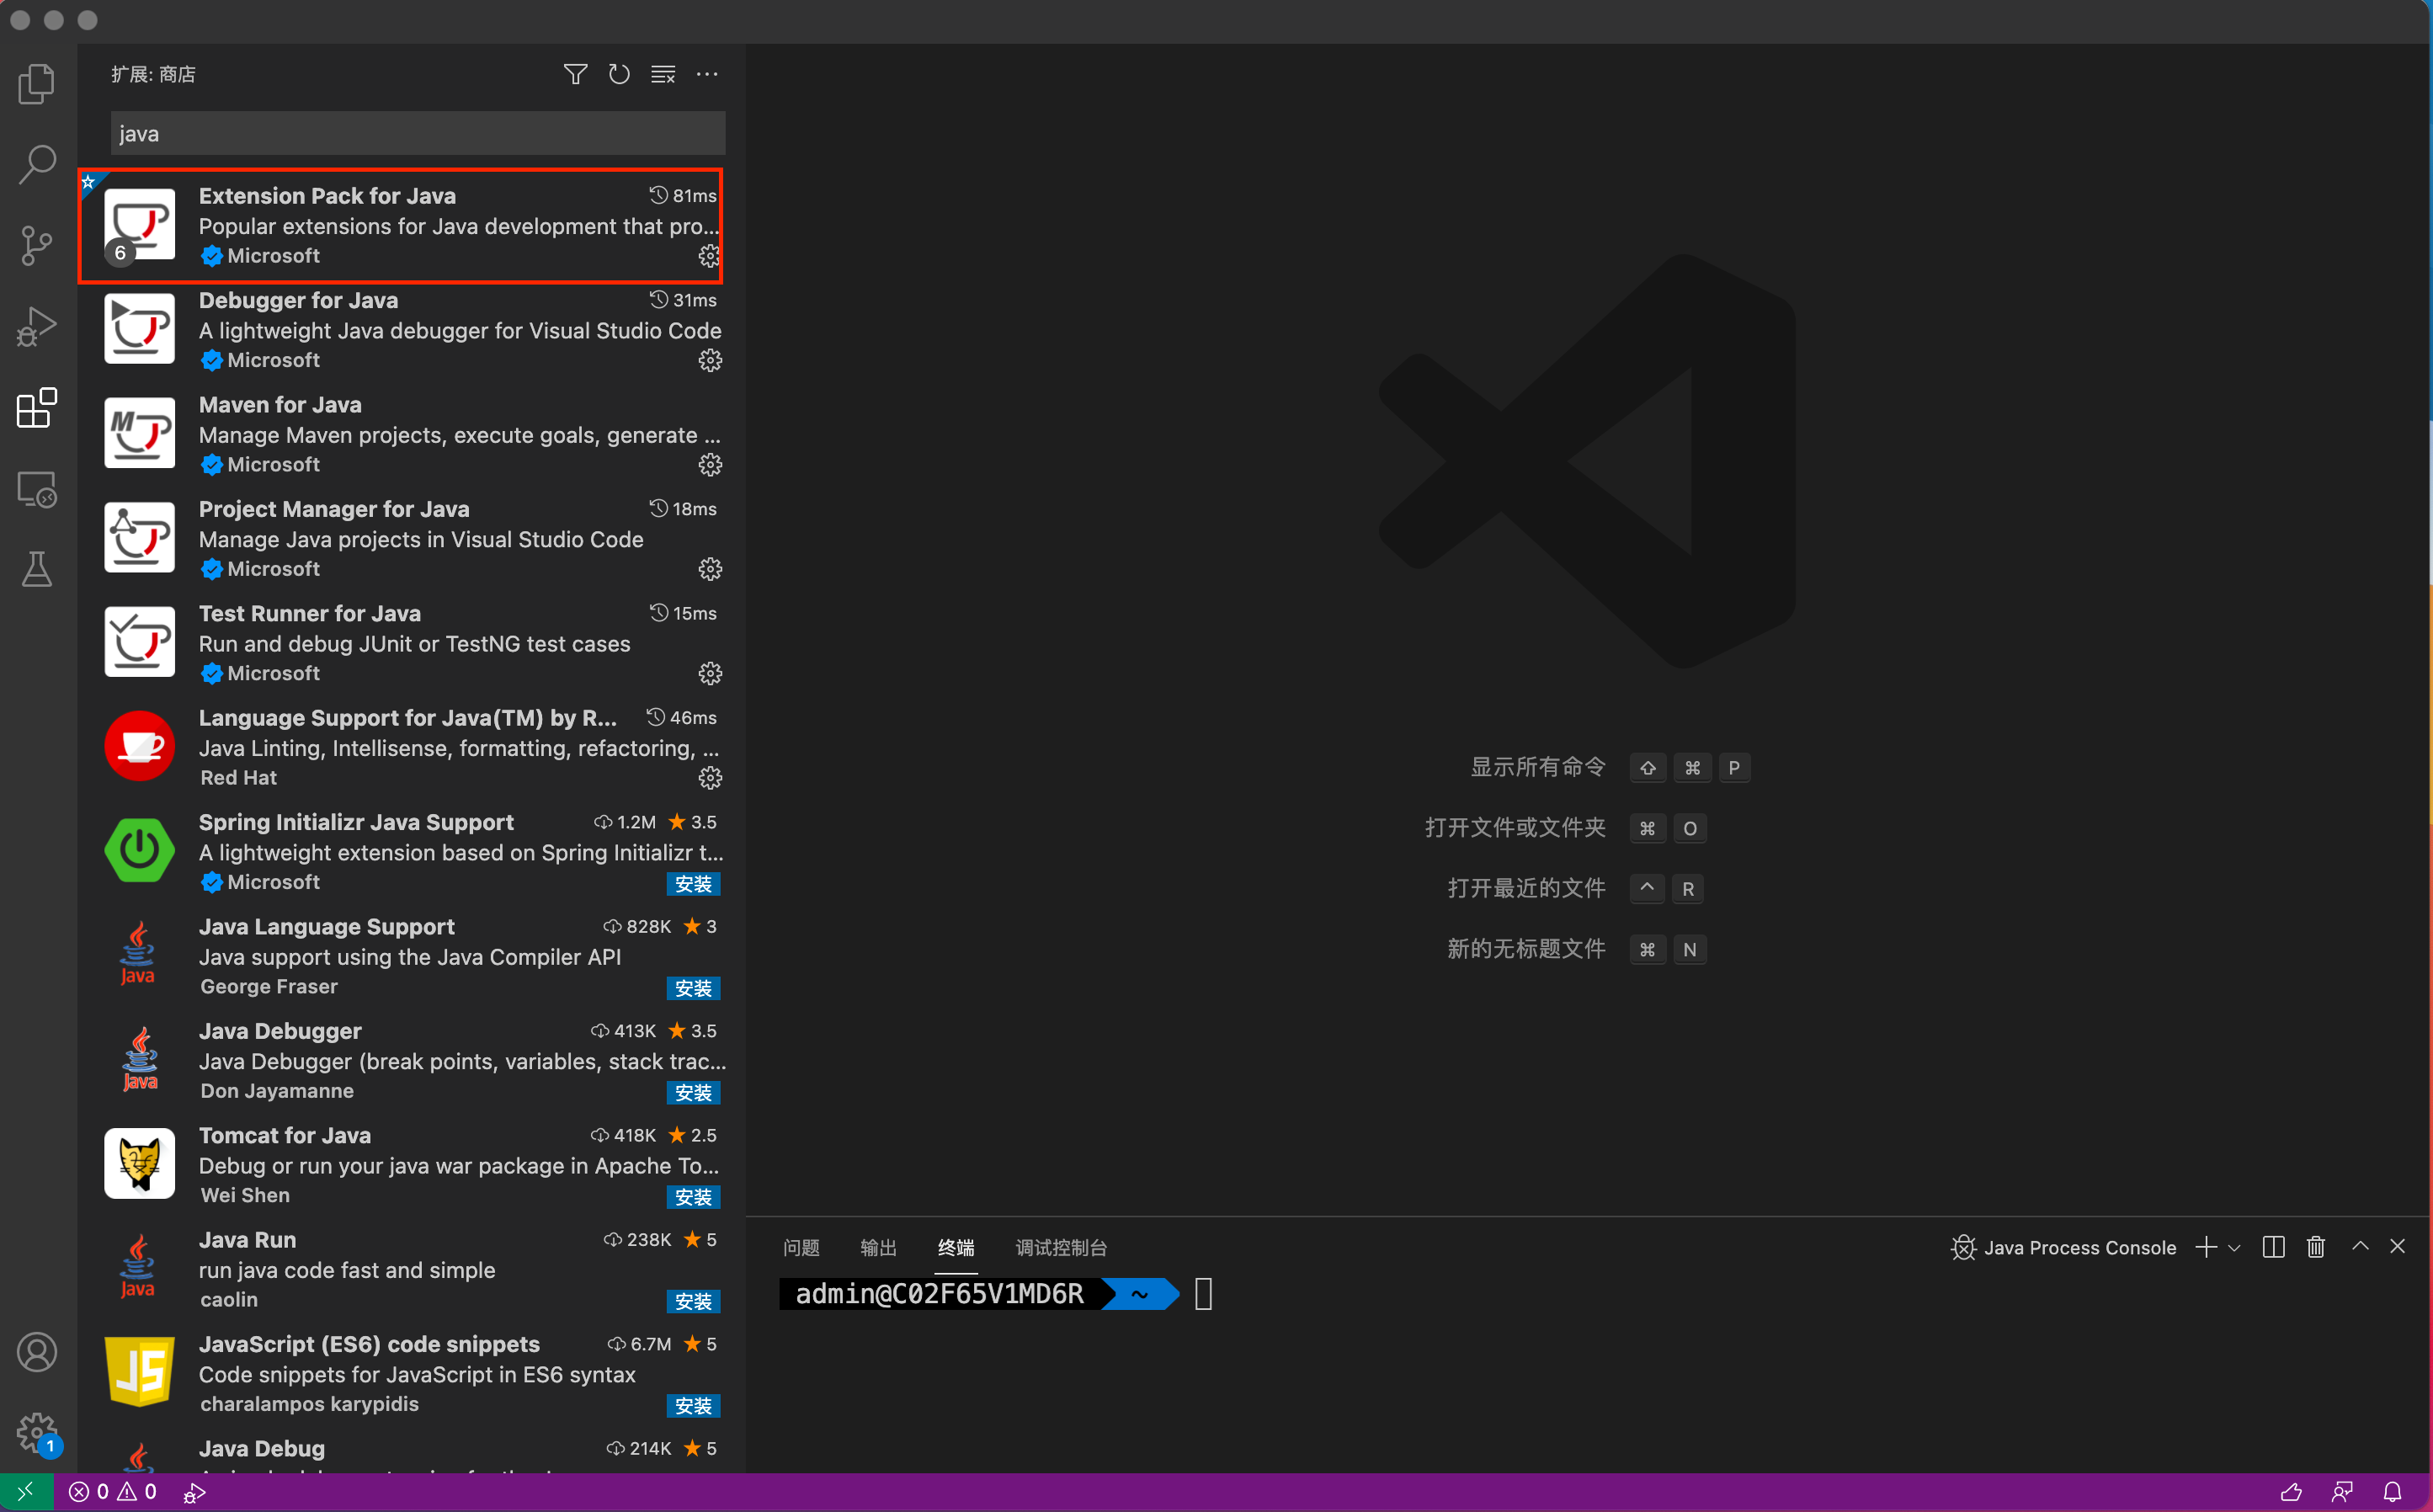Image resolution: width=2433 pixels, height=1512 pixels.
Task: Install Java Run by caolin
Action: [693, 1301]
